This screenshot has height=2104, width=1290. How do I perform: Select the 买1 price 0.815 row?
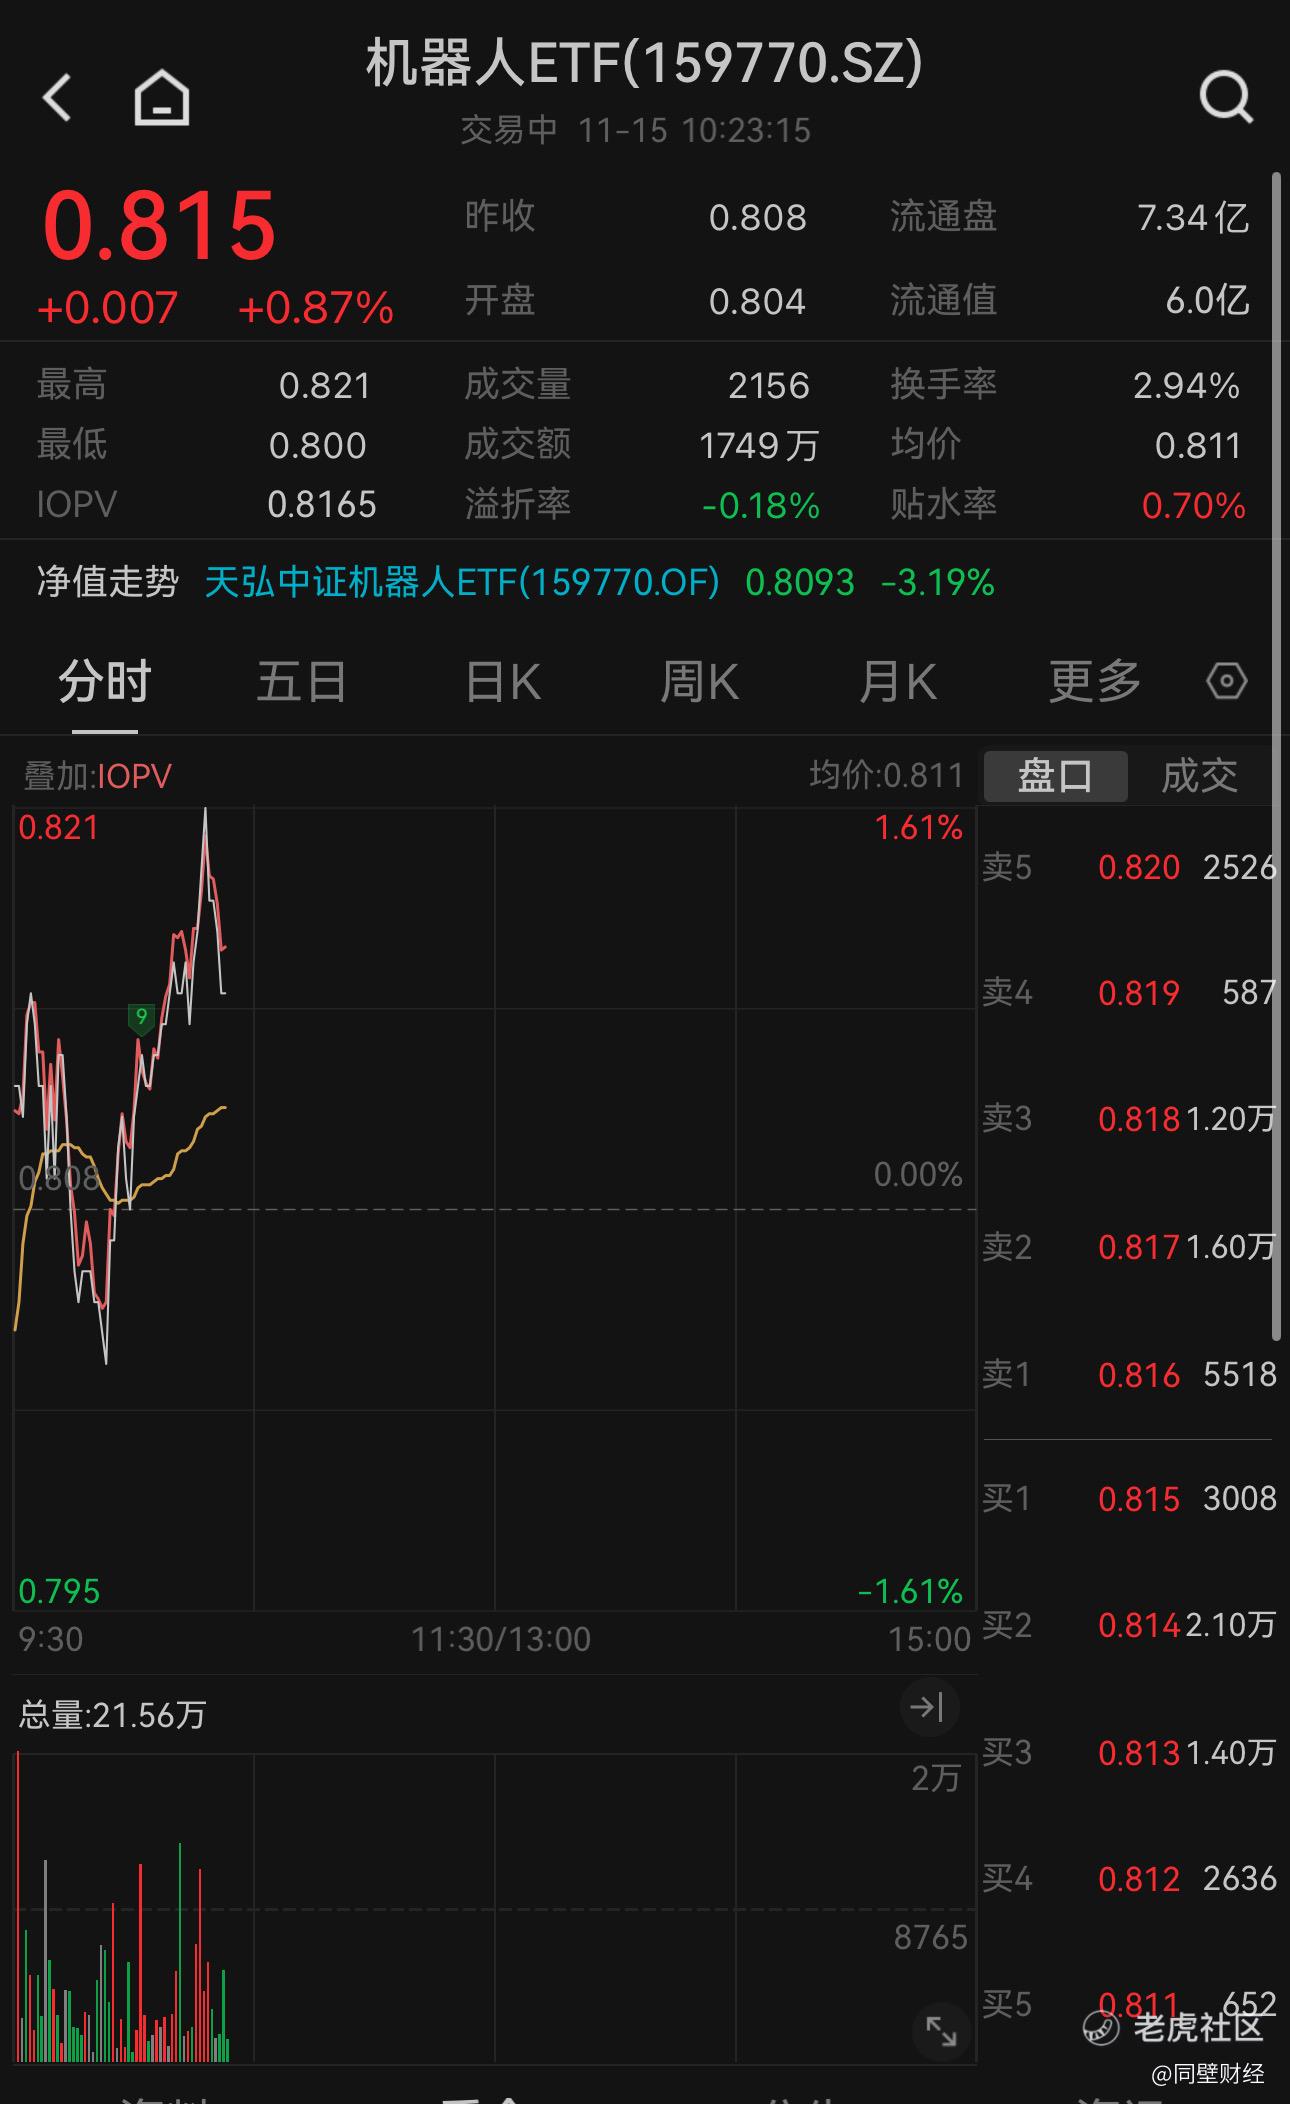[x=1130, y=1499]
